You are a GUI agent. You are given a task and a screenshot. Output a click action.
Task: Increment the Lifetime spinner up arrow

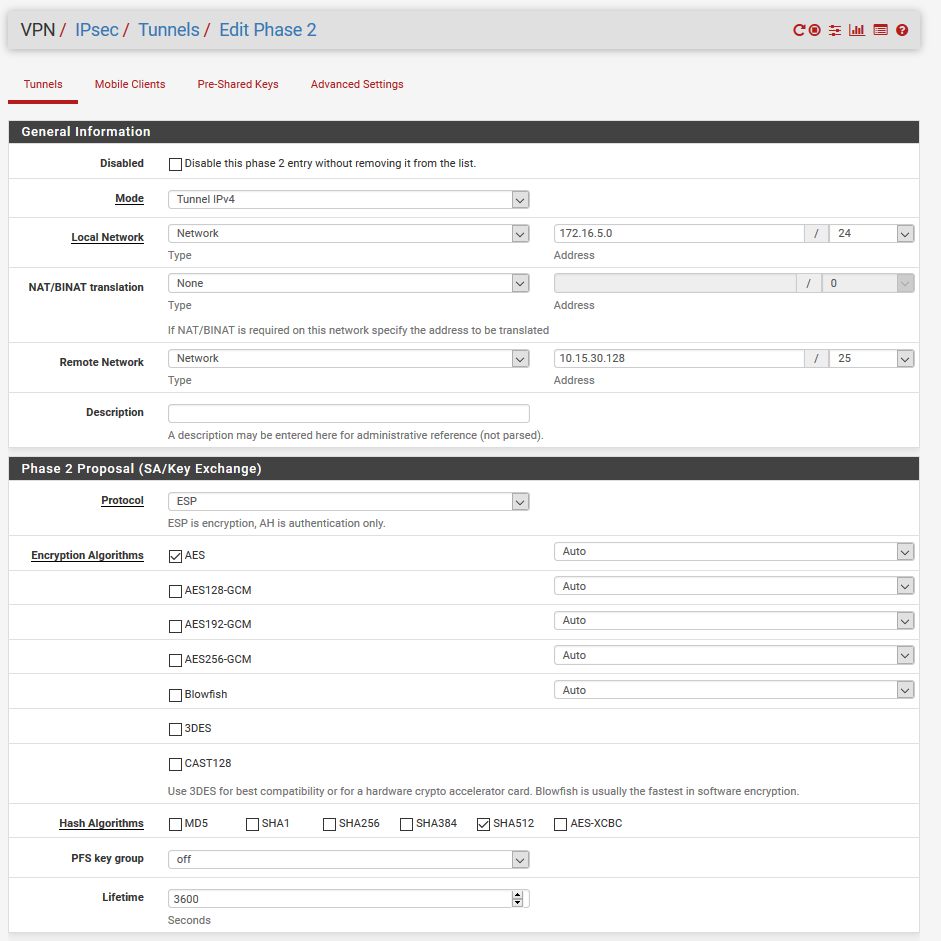coord(517,894)
